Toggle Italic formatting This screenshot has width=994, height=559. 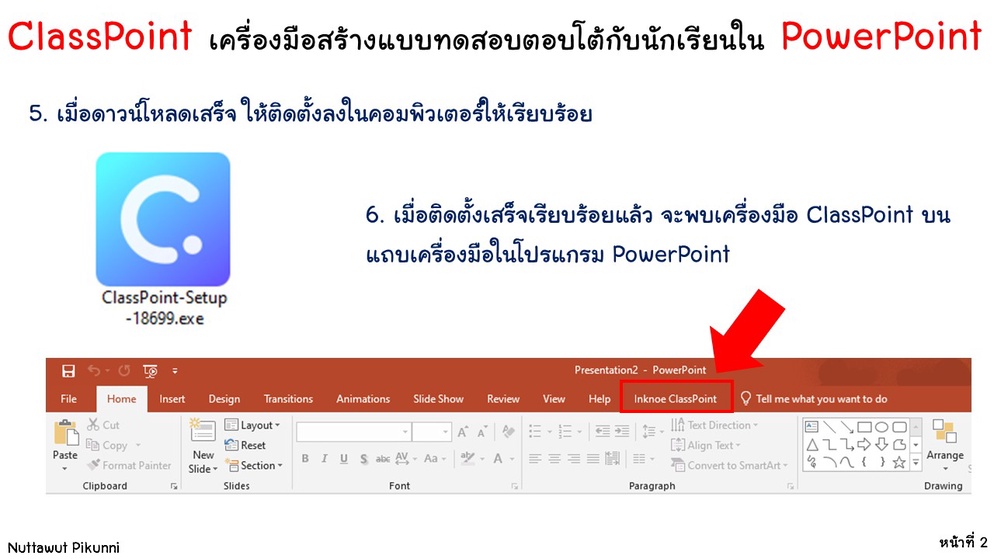324,458
